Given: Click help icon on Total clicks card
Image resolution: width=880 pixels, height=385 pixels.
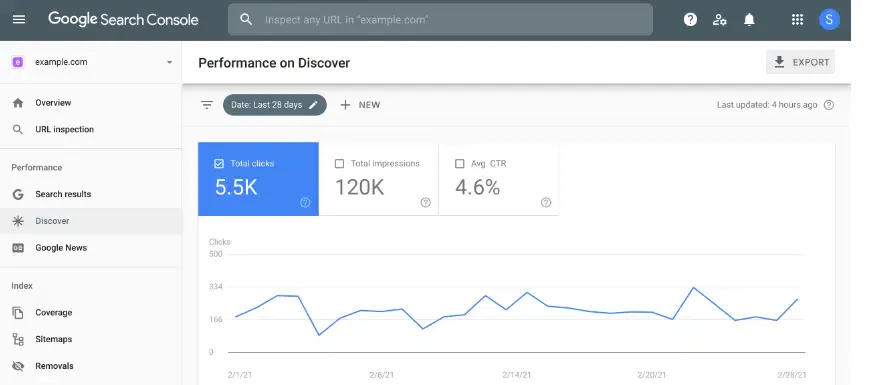Looking at the screenshot, I should 305,203.
